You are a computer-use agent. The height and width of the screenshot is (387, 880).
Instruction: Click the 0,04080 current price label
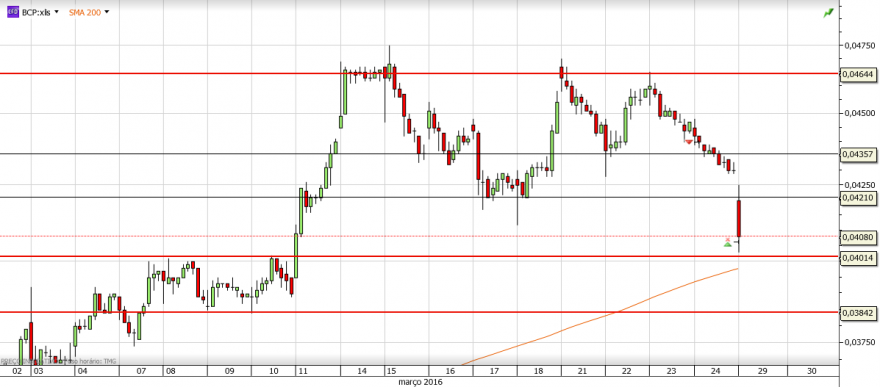tap(858, 237)
